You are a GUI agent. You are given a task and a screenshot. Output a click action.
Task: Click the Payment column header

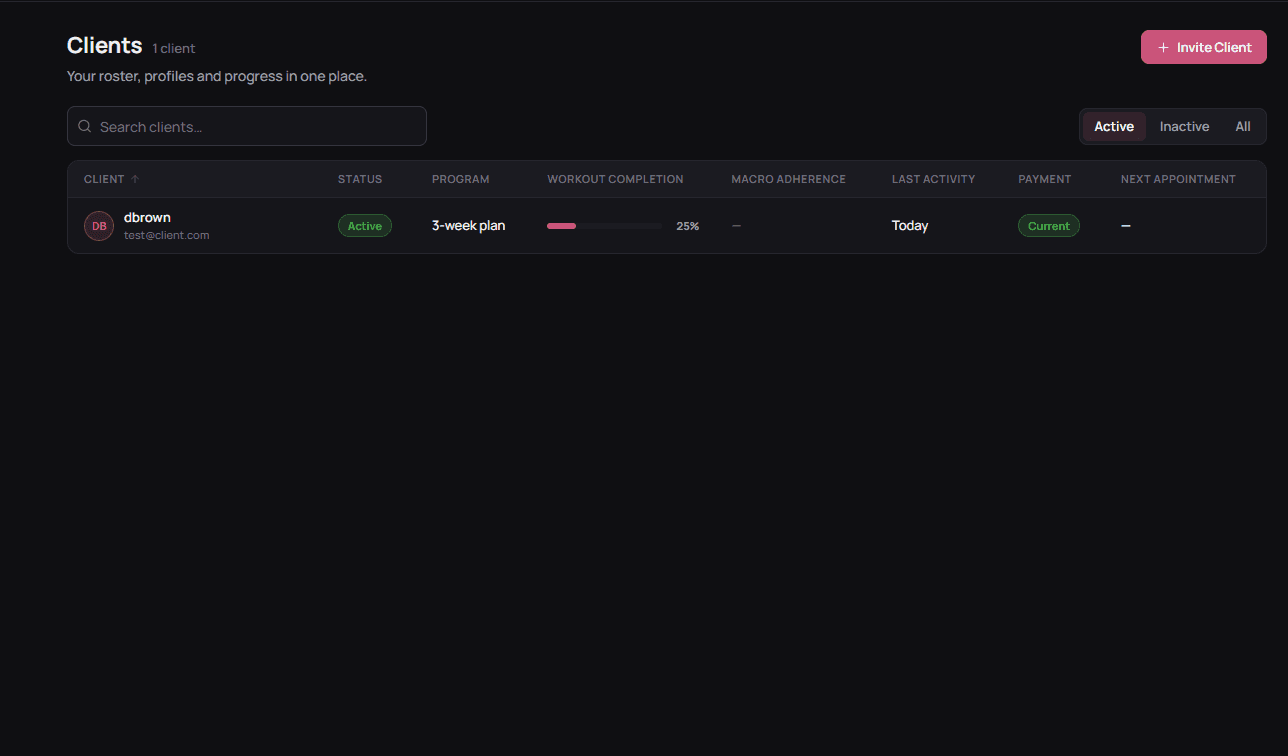1045,180
